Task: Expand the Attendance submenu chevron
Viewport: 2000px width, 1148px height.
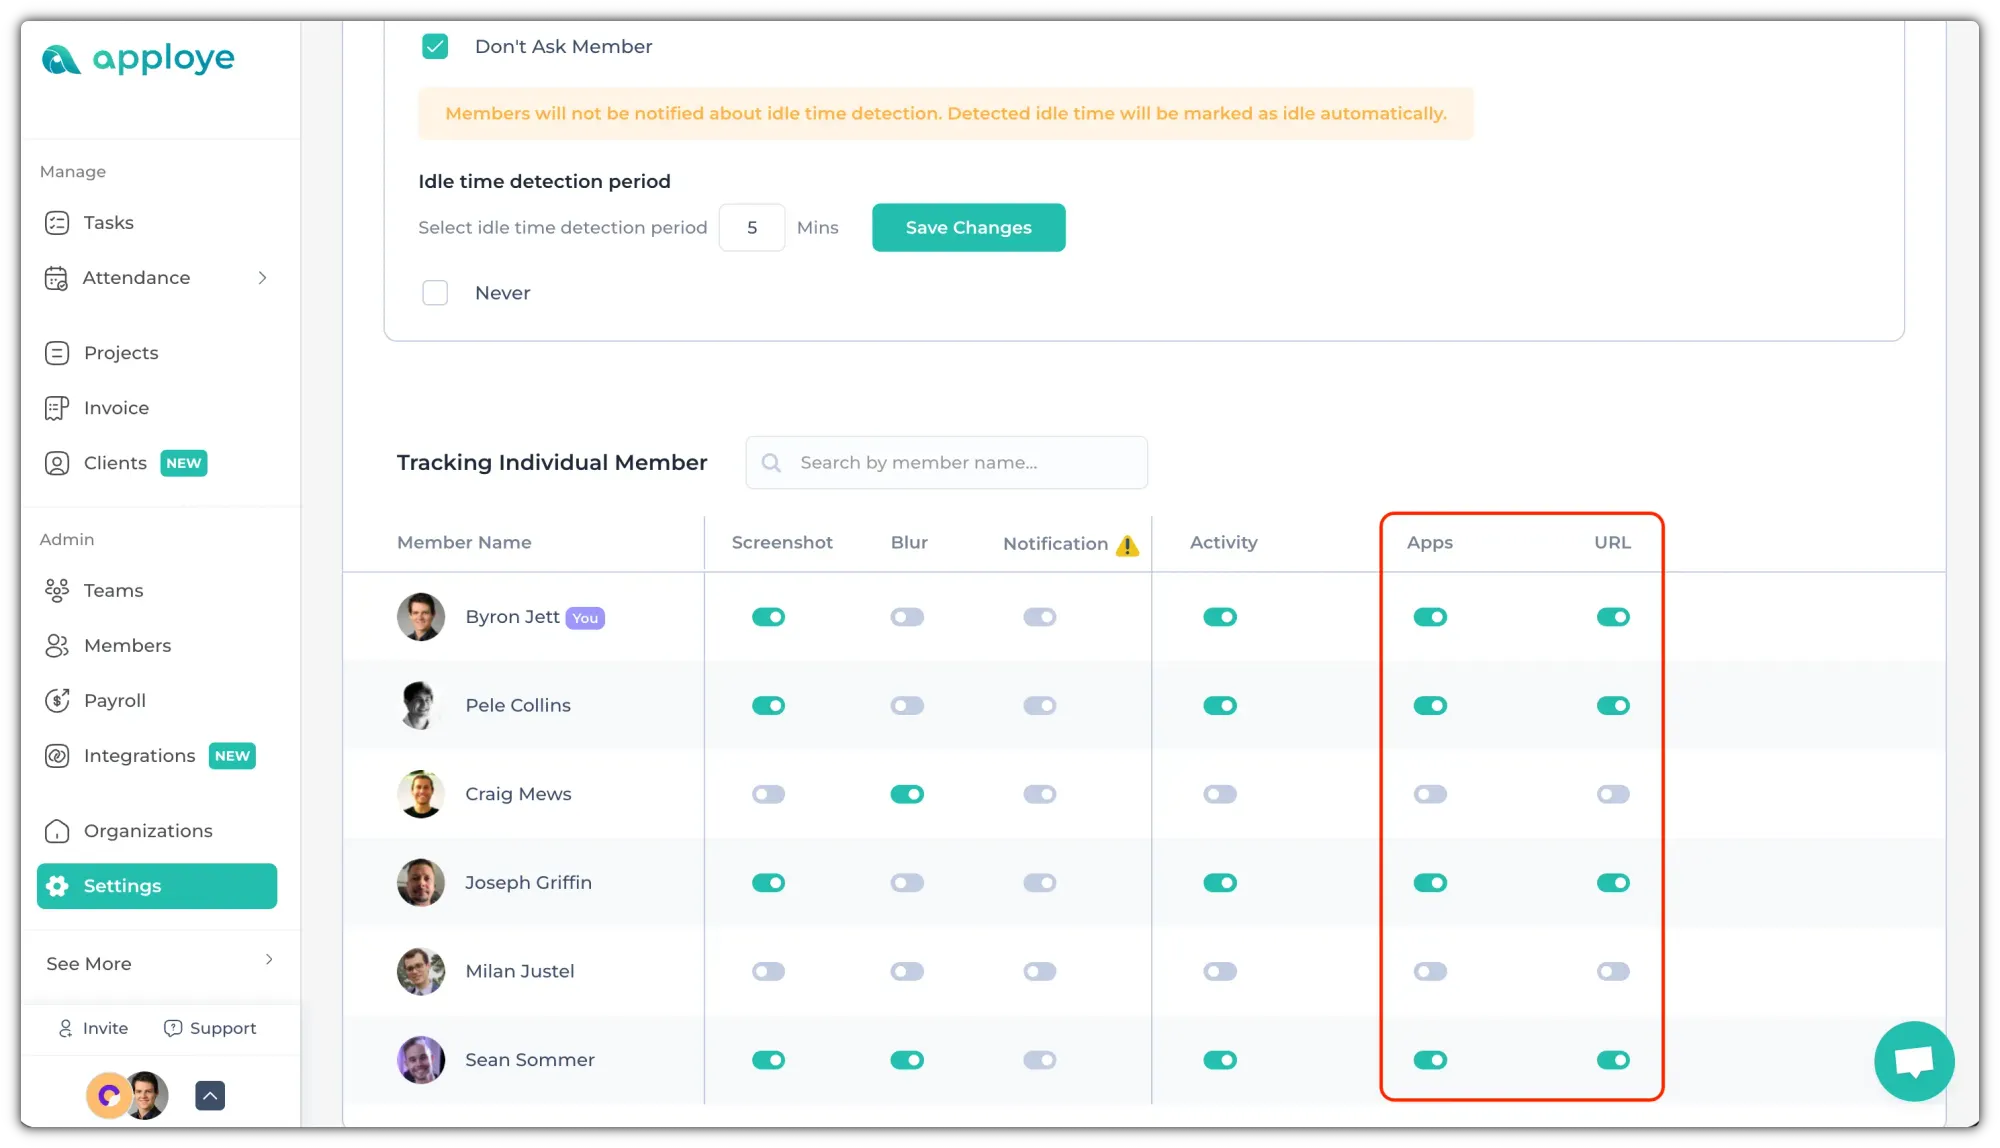Action: coord(263,278)
